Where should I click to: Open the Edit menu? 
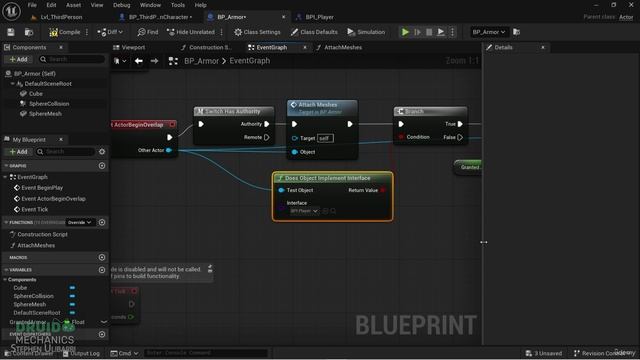pos(51,5)
